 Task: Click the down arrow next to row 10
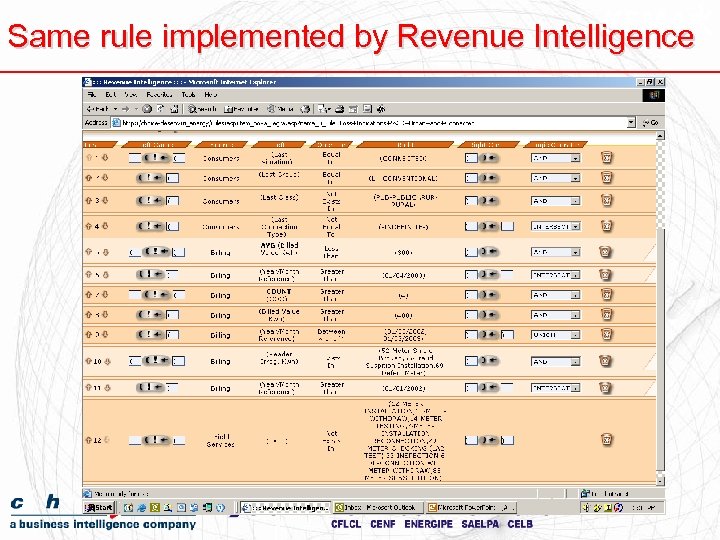[107, 361]
